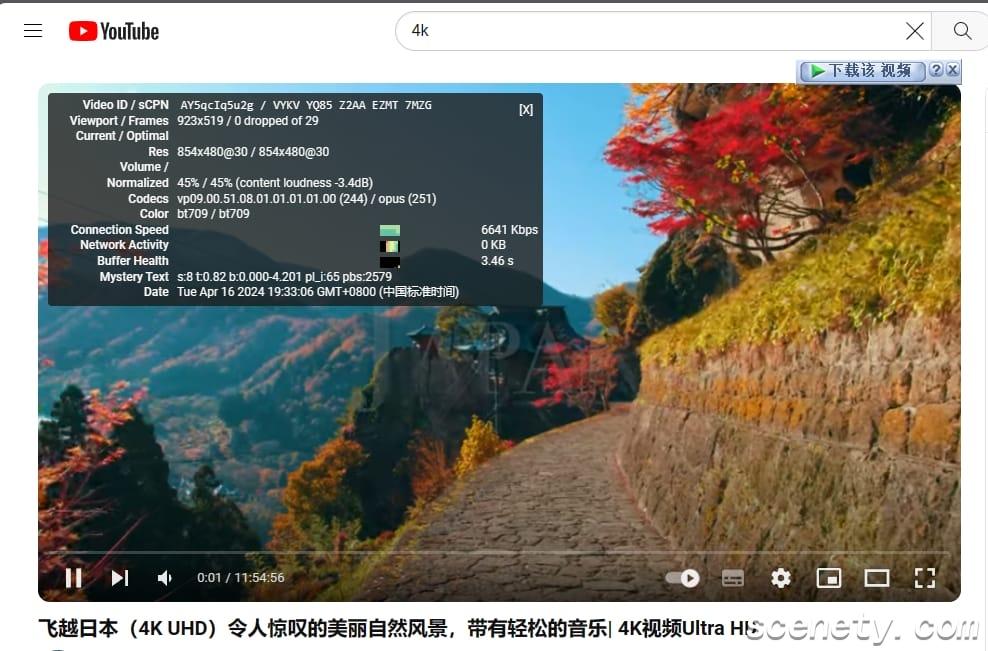This screenshot has height=651, width=988.
Task: Select the Video ID value AY5qcIq5u2g
Action: tap(217, 105)
